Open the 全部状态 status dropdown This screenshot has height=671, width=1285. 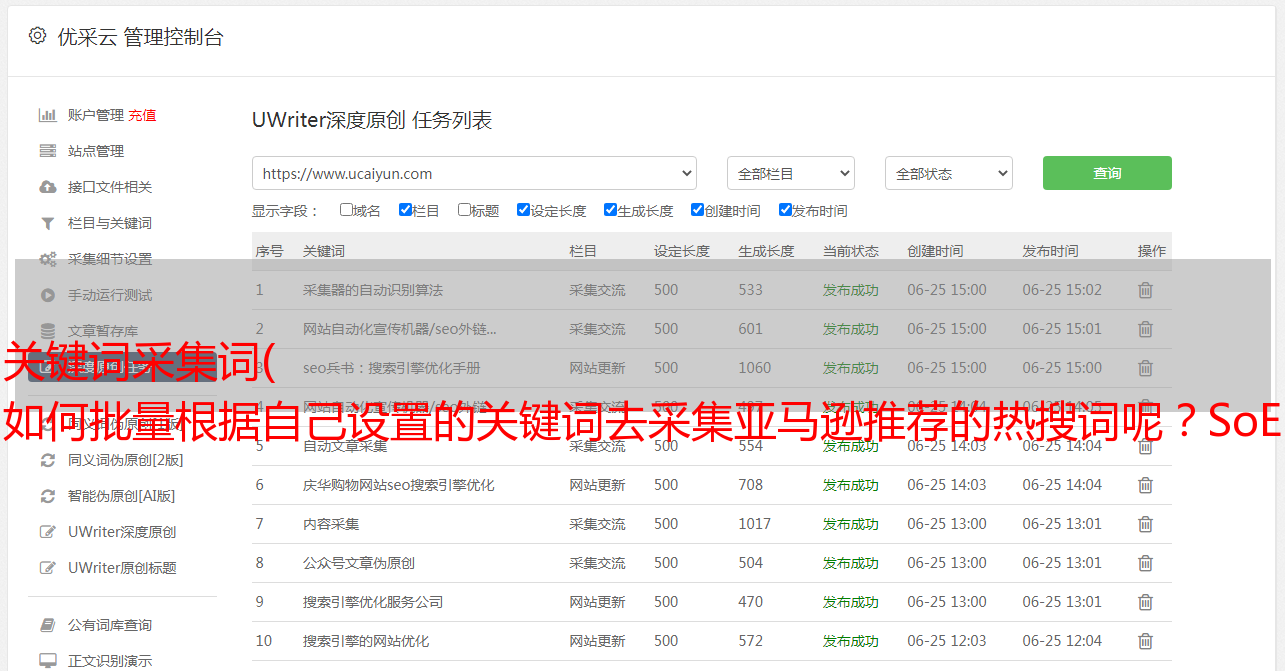coord(948,173)
